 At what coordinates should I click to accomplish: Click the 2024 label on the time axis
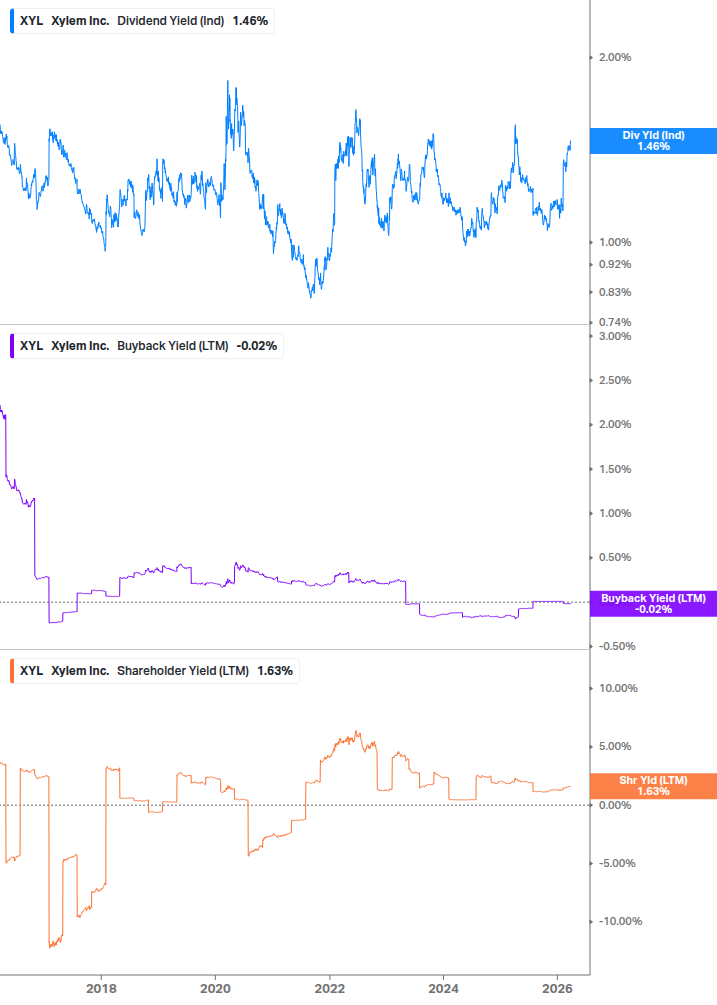tap(443, 988)
